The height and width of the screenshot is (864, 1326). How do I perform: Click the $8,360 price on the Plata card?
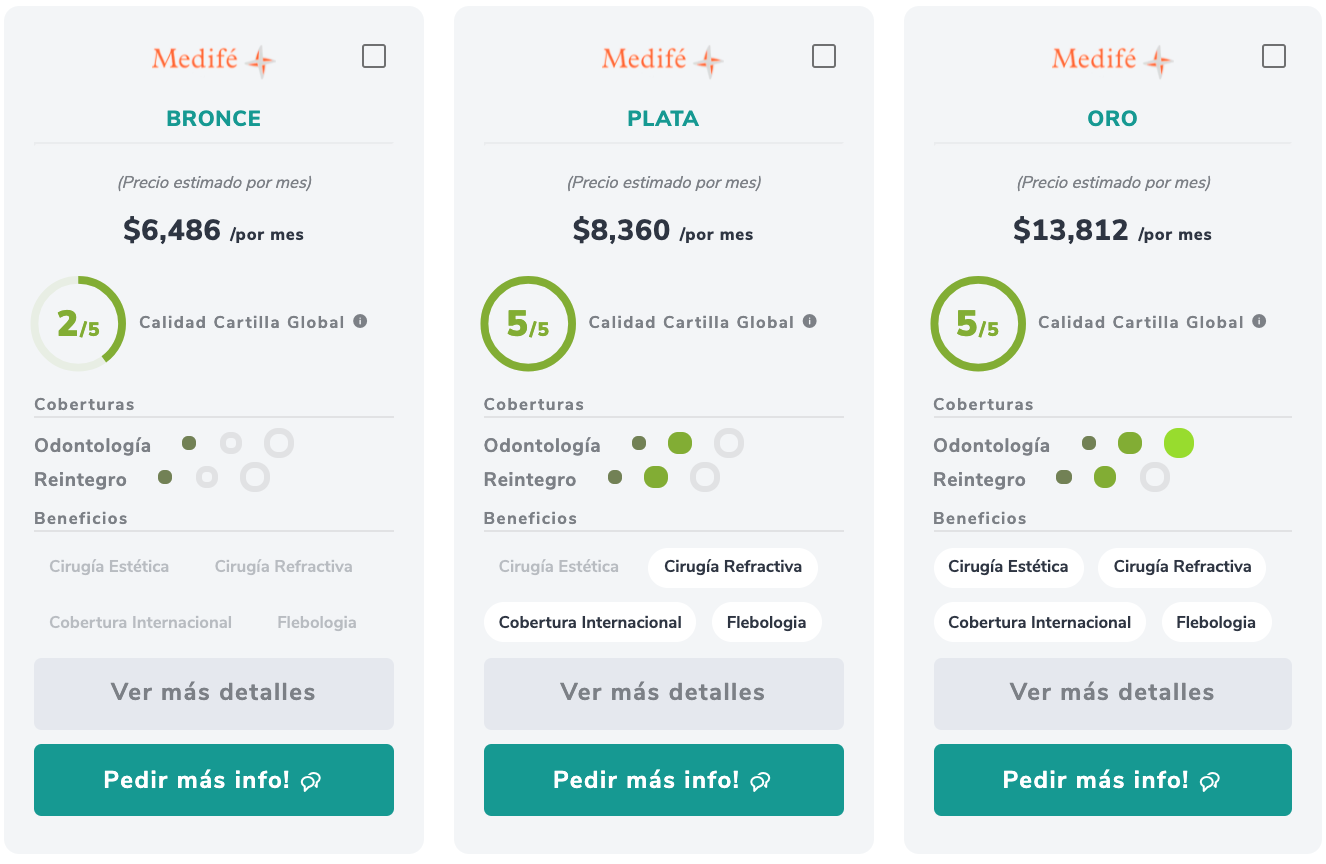[x=621, y=231]
